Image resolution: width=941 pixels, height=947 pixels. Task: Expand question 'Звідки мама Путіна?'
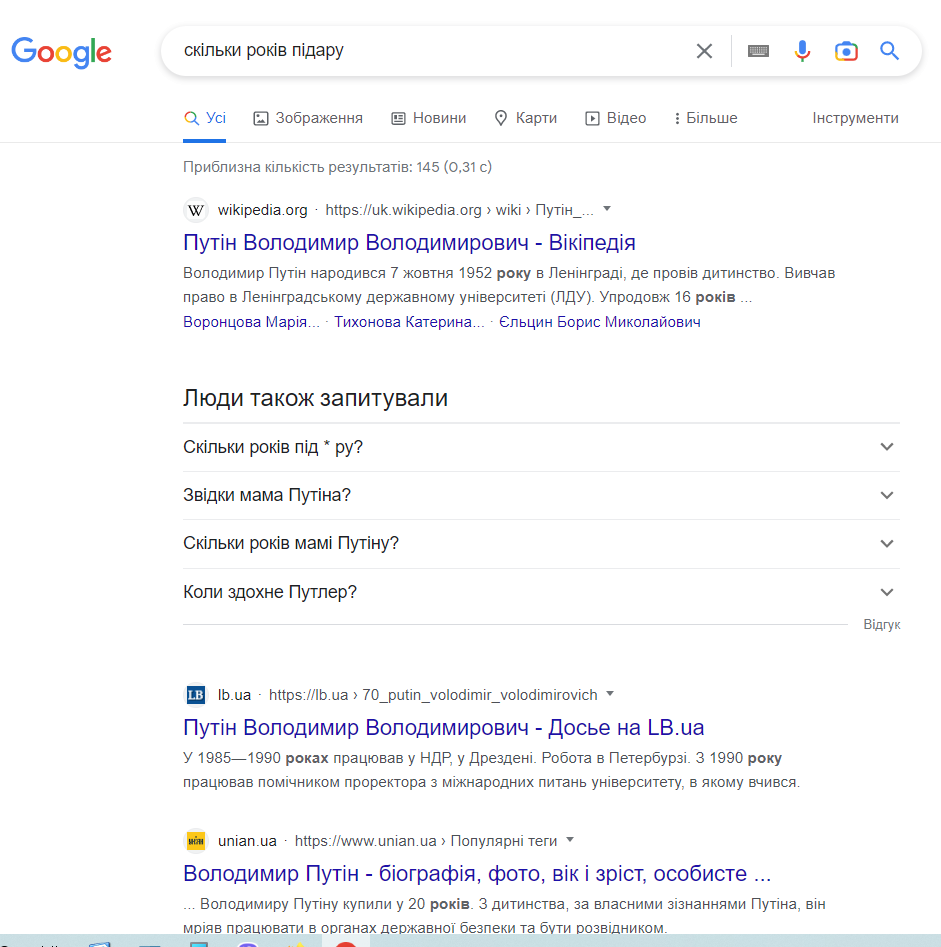point(541,495)
